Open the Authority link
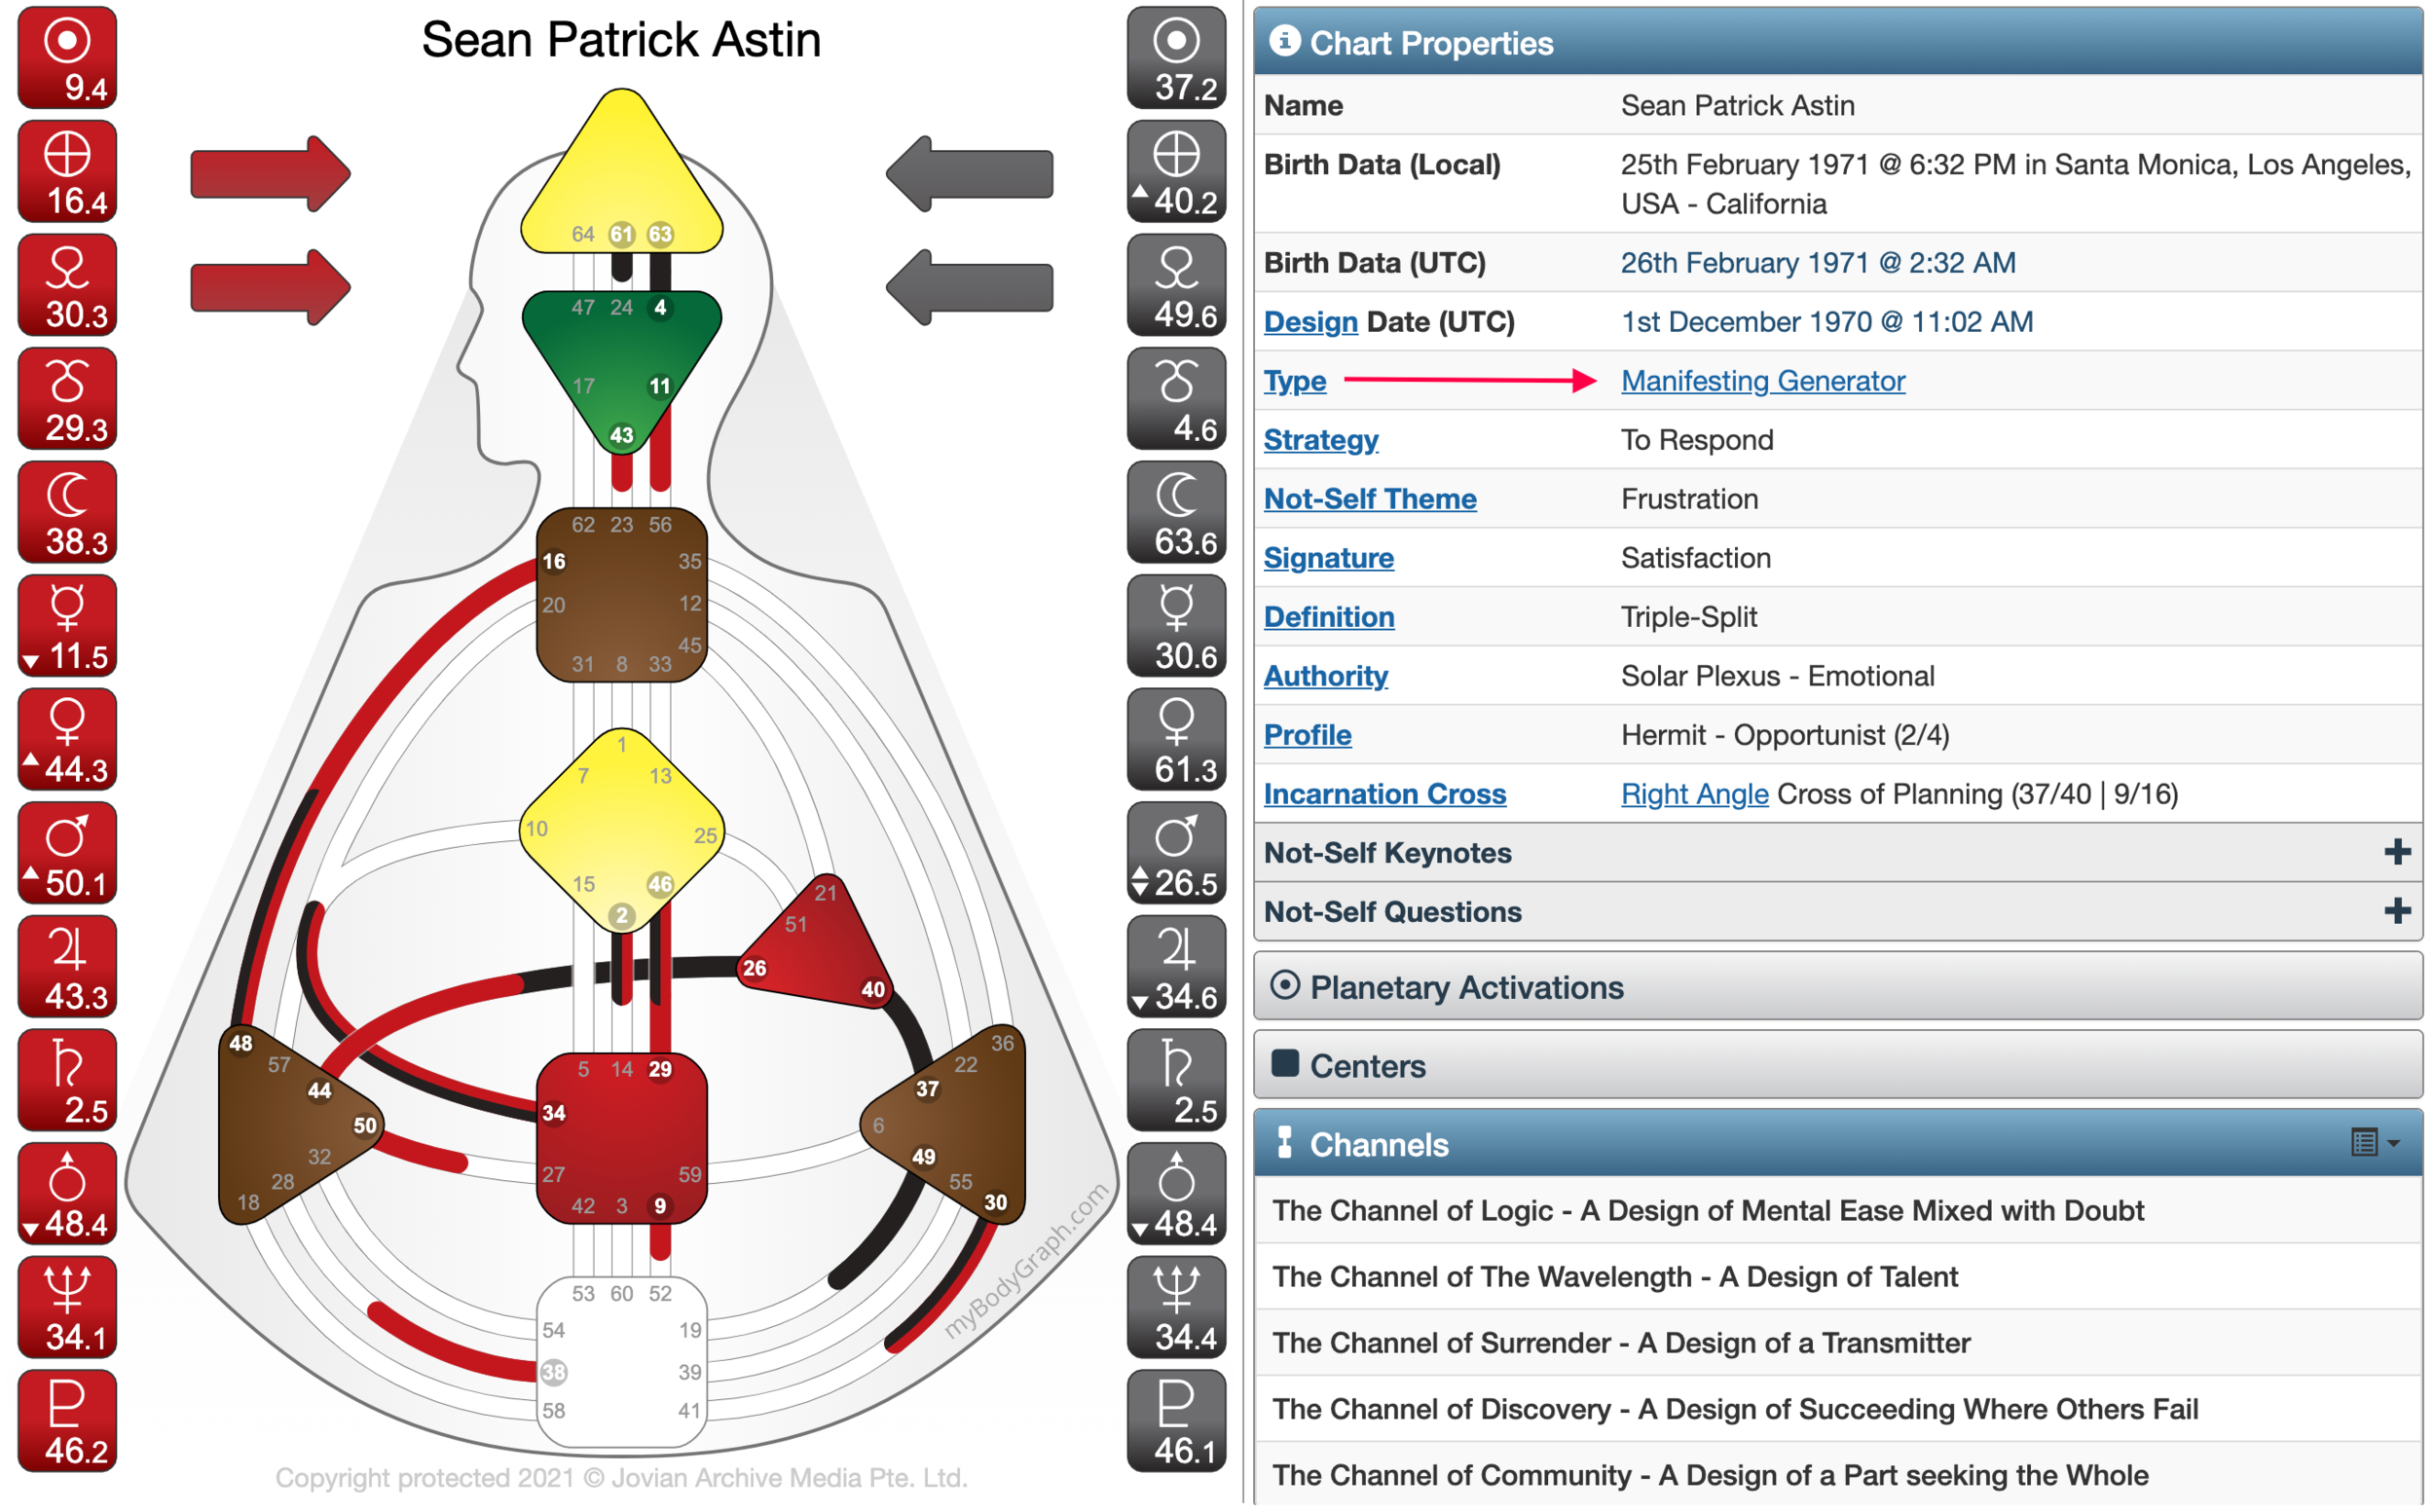Screen dimensions: 2434x1512 [x=1326, y=676]
